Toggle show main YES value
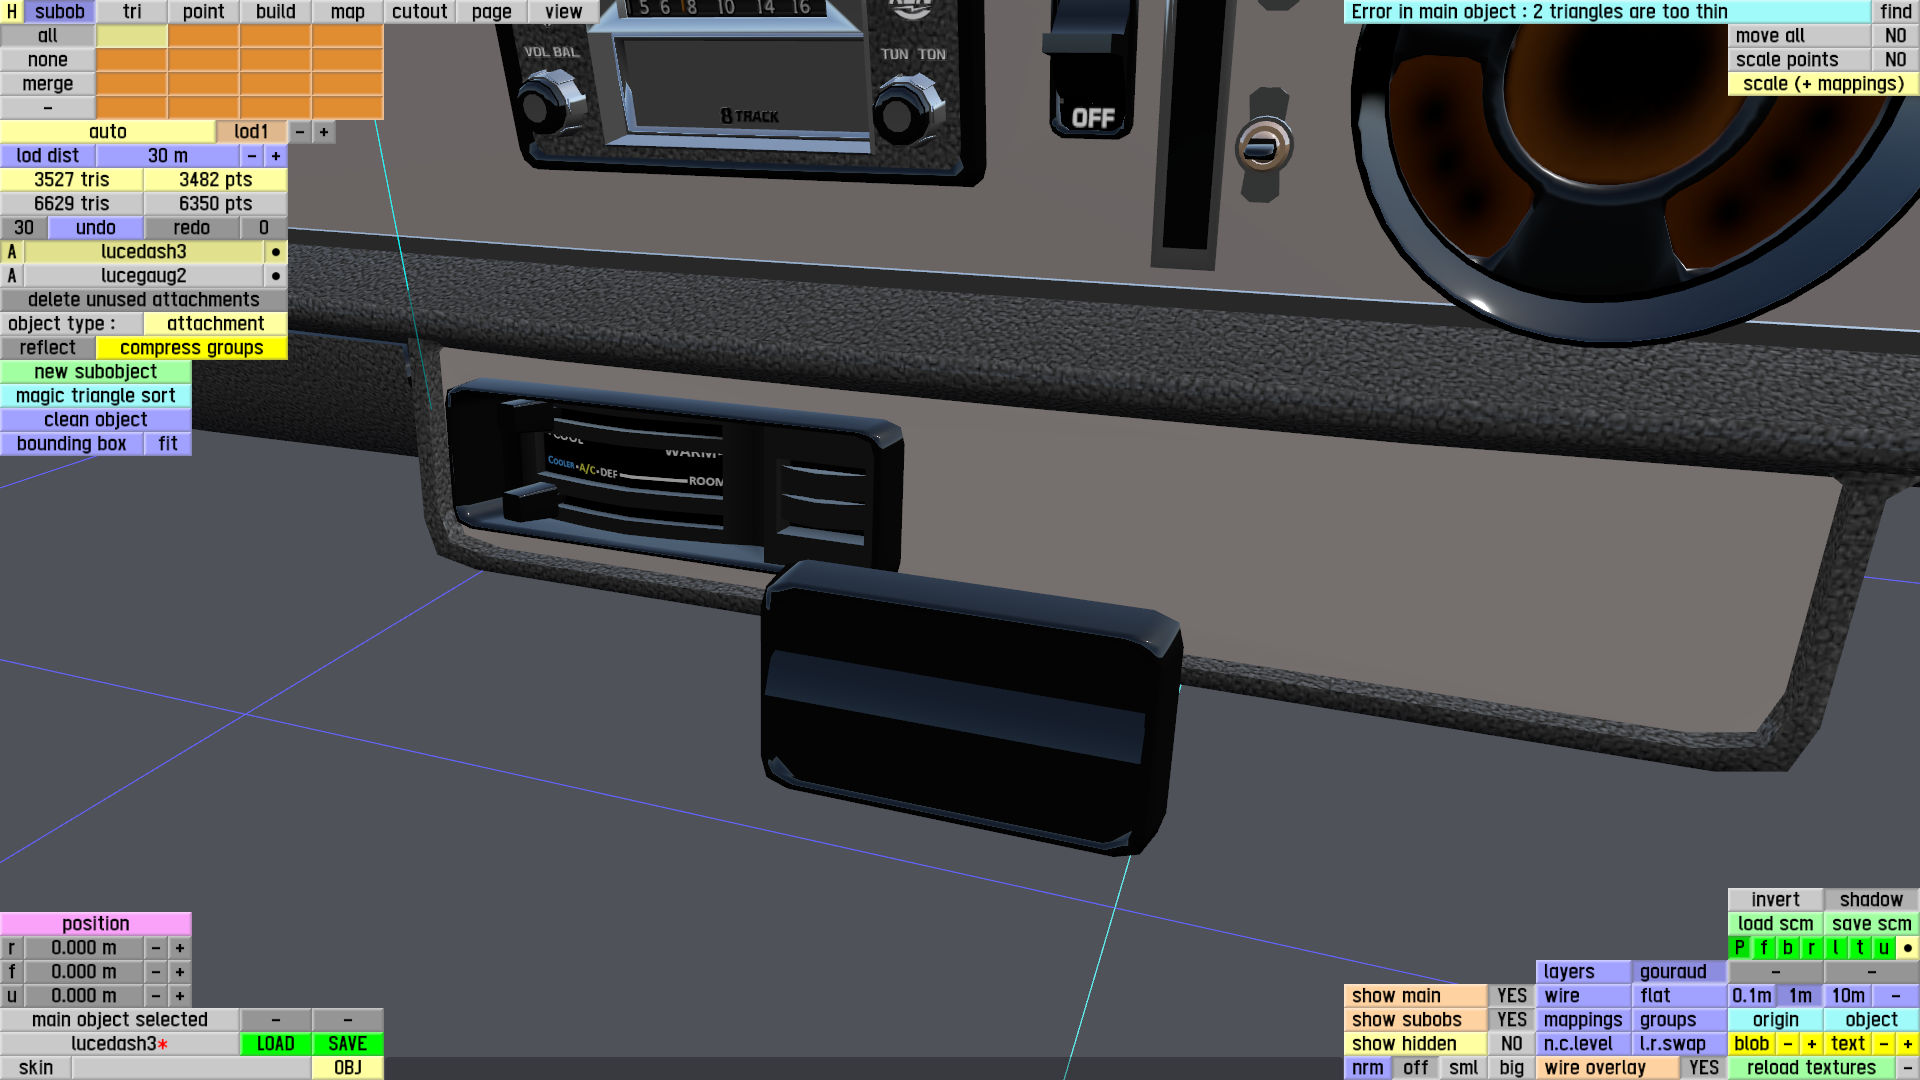1920x1080 pixels. [x=1511, y=995]
